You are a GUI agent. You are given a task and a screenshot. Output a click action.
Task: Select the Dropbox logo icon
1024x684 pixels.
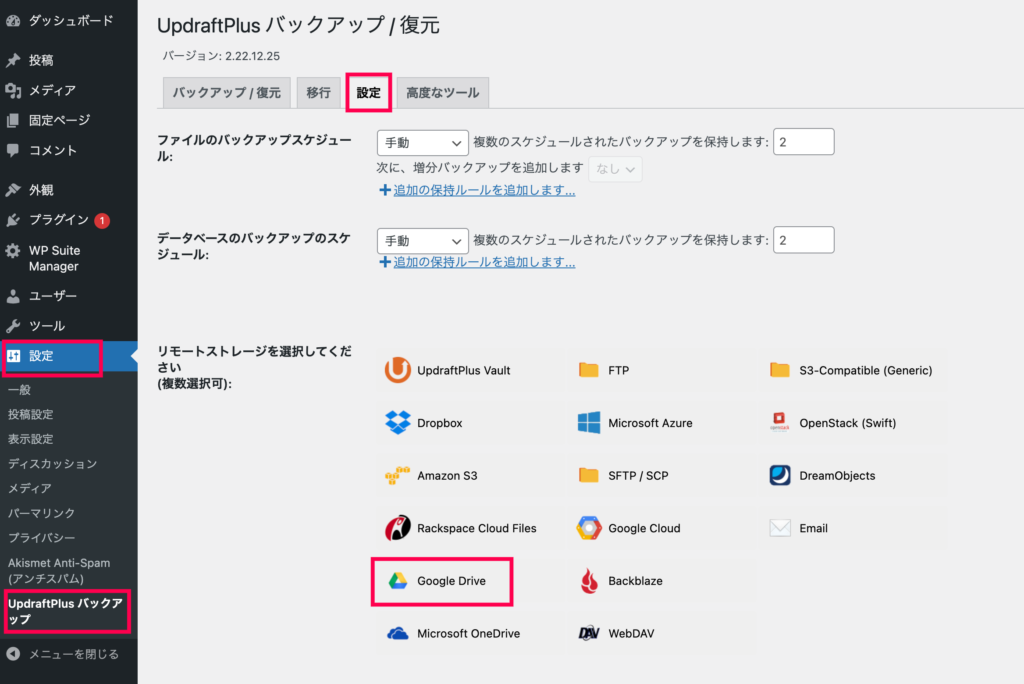coord(397,423)
